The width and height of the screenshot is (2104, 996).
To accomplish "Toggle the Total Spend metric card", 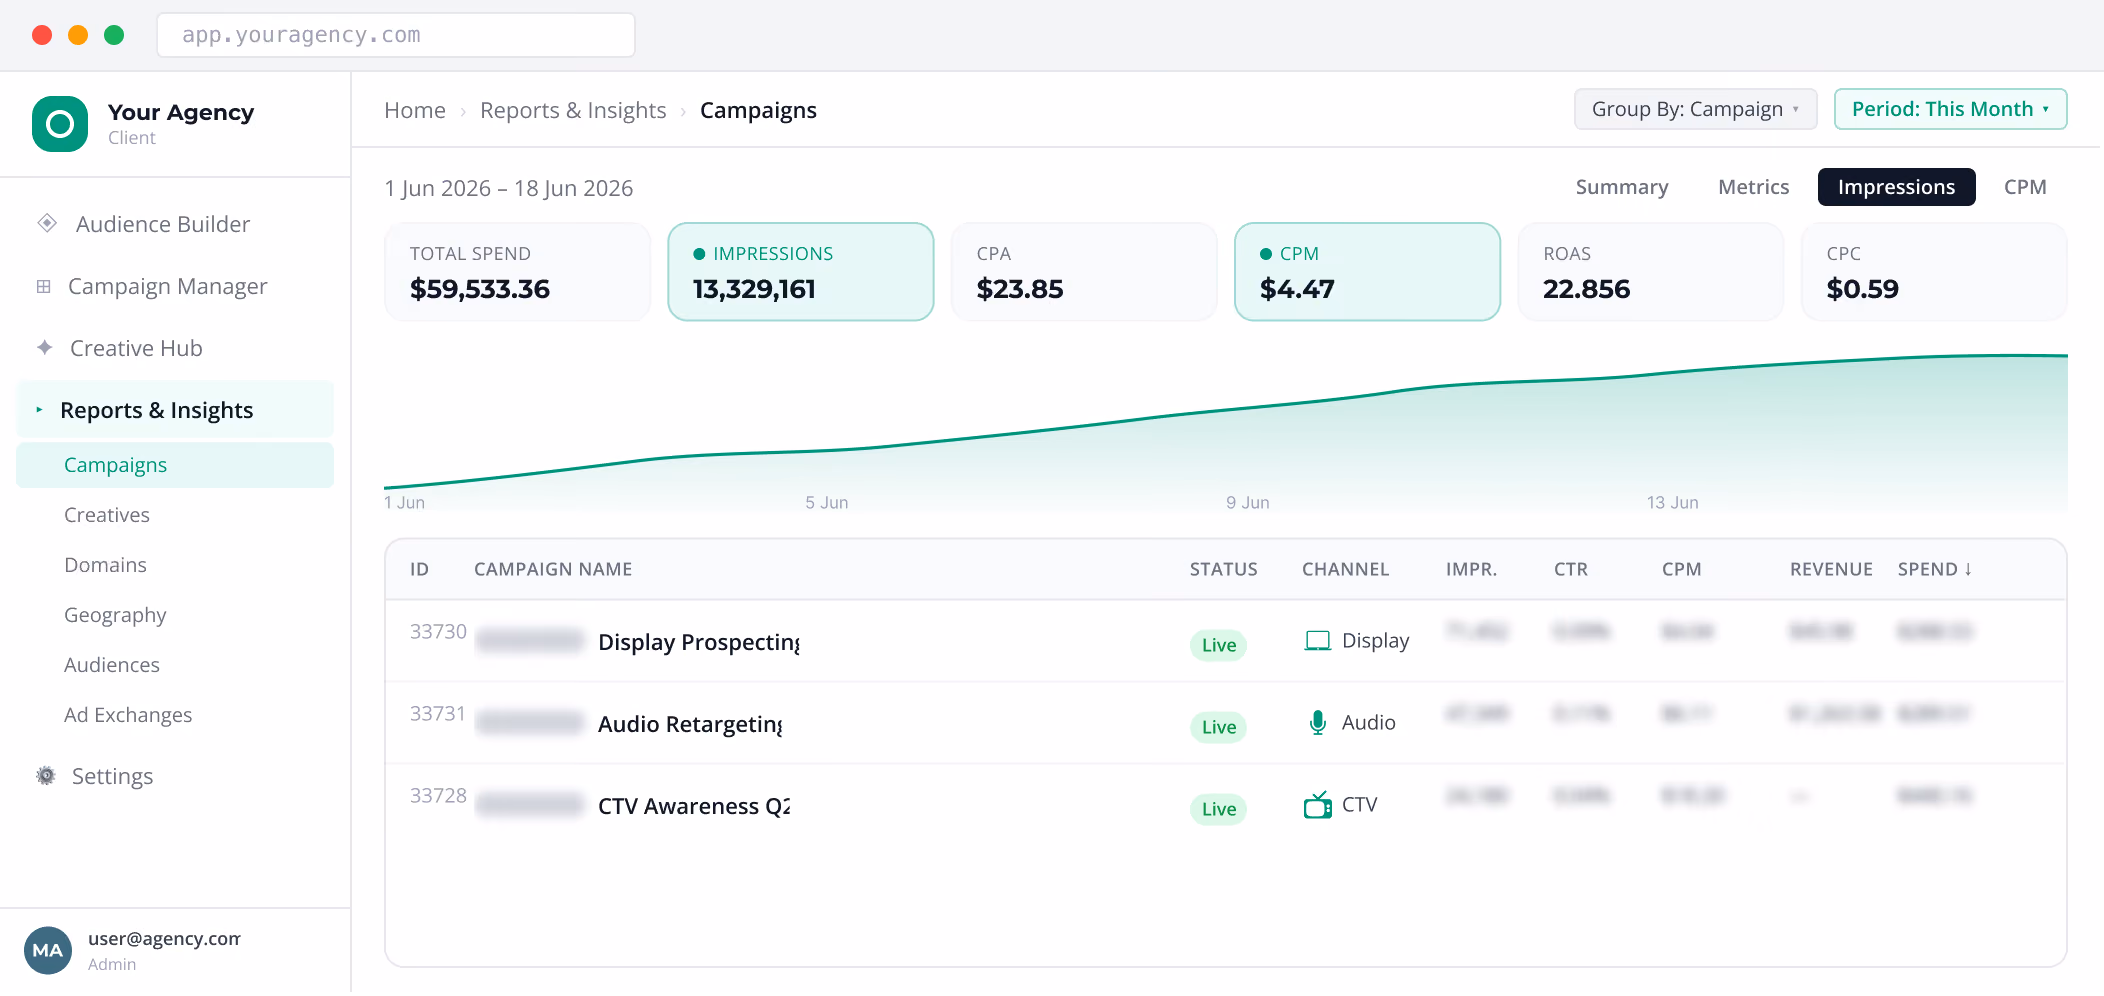I will pyautogui.click(x=518, y=272).
